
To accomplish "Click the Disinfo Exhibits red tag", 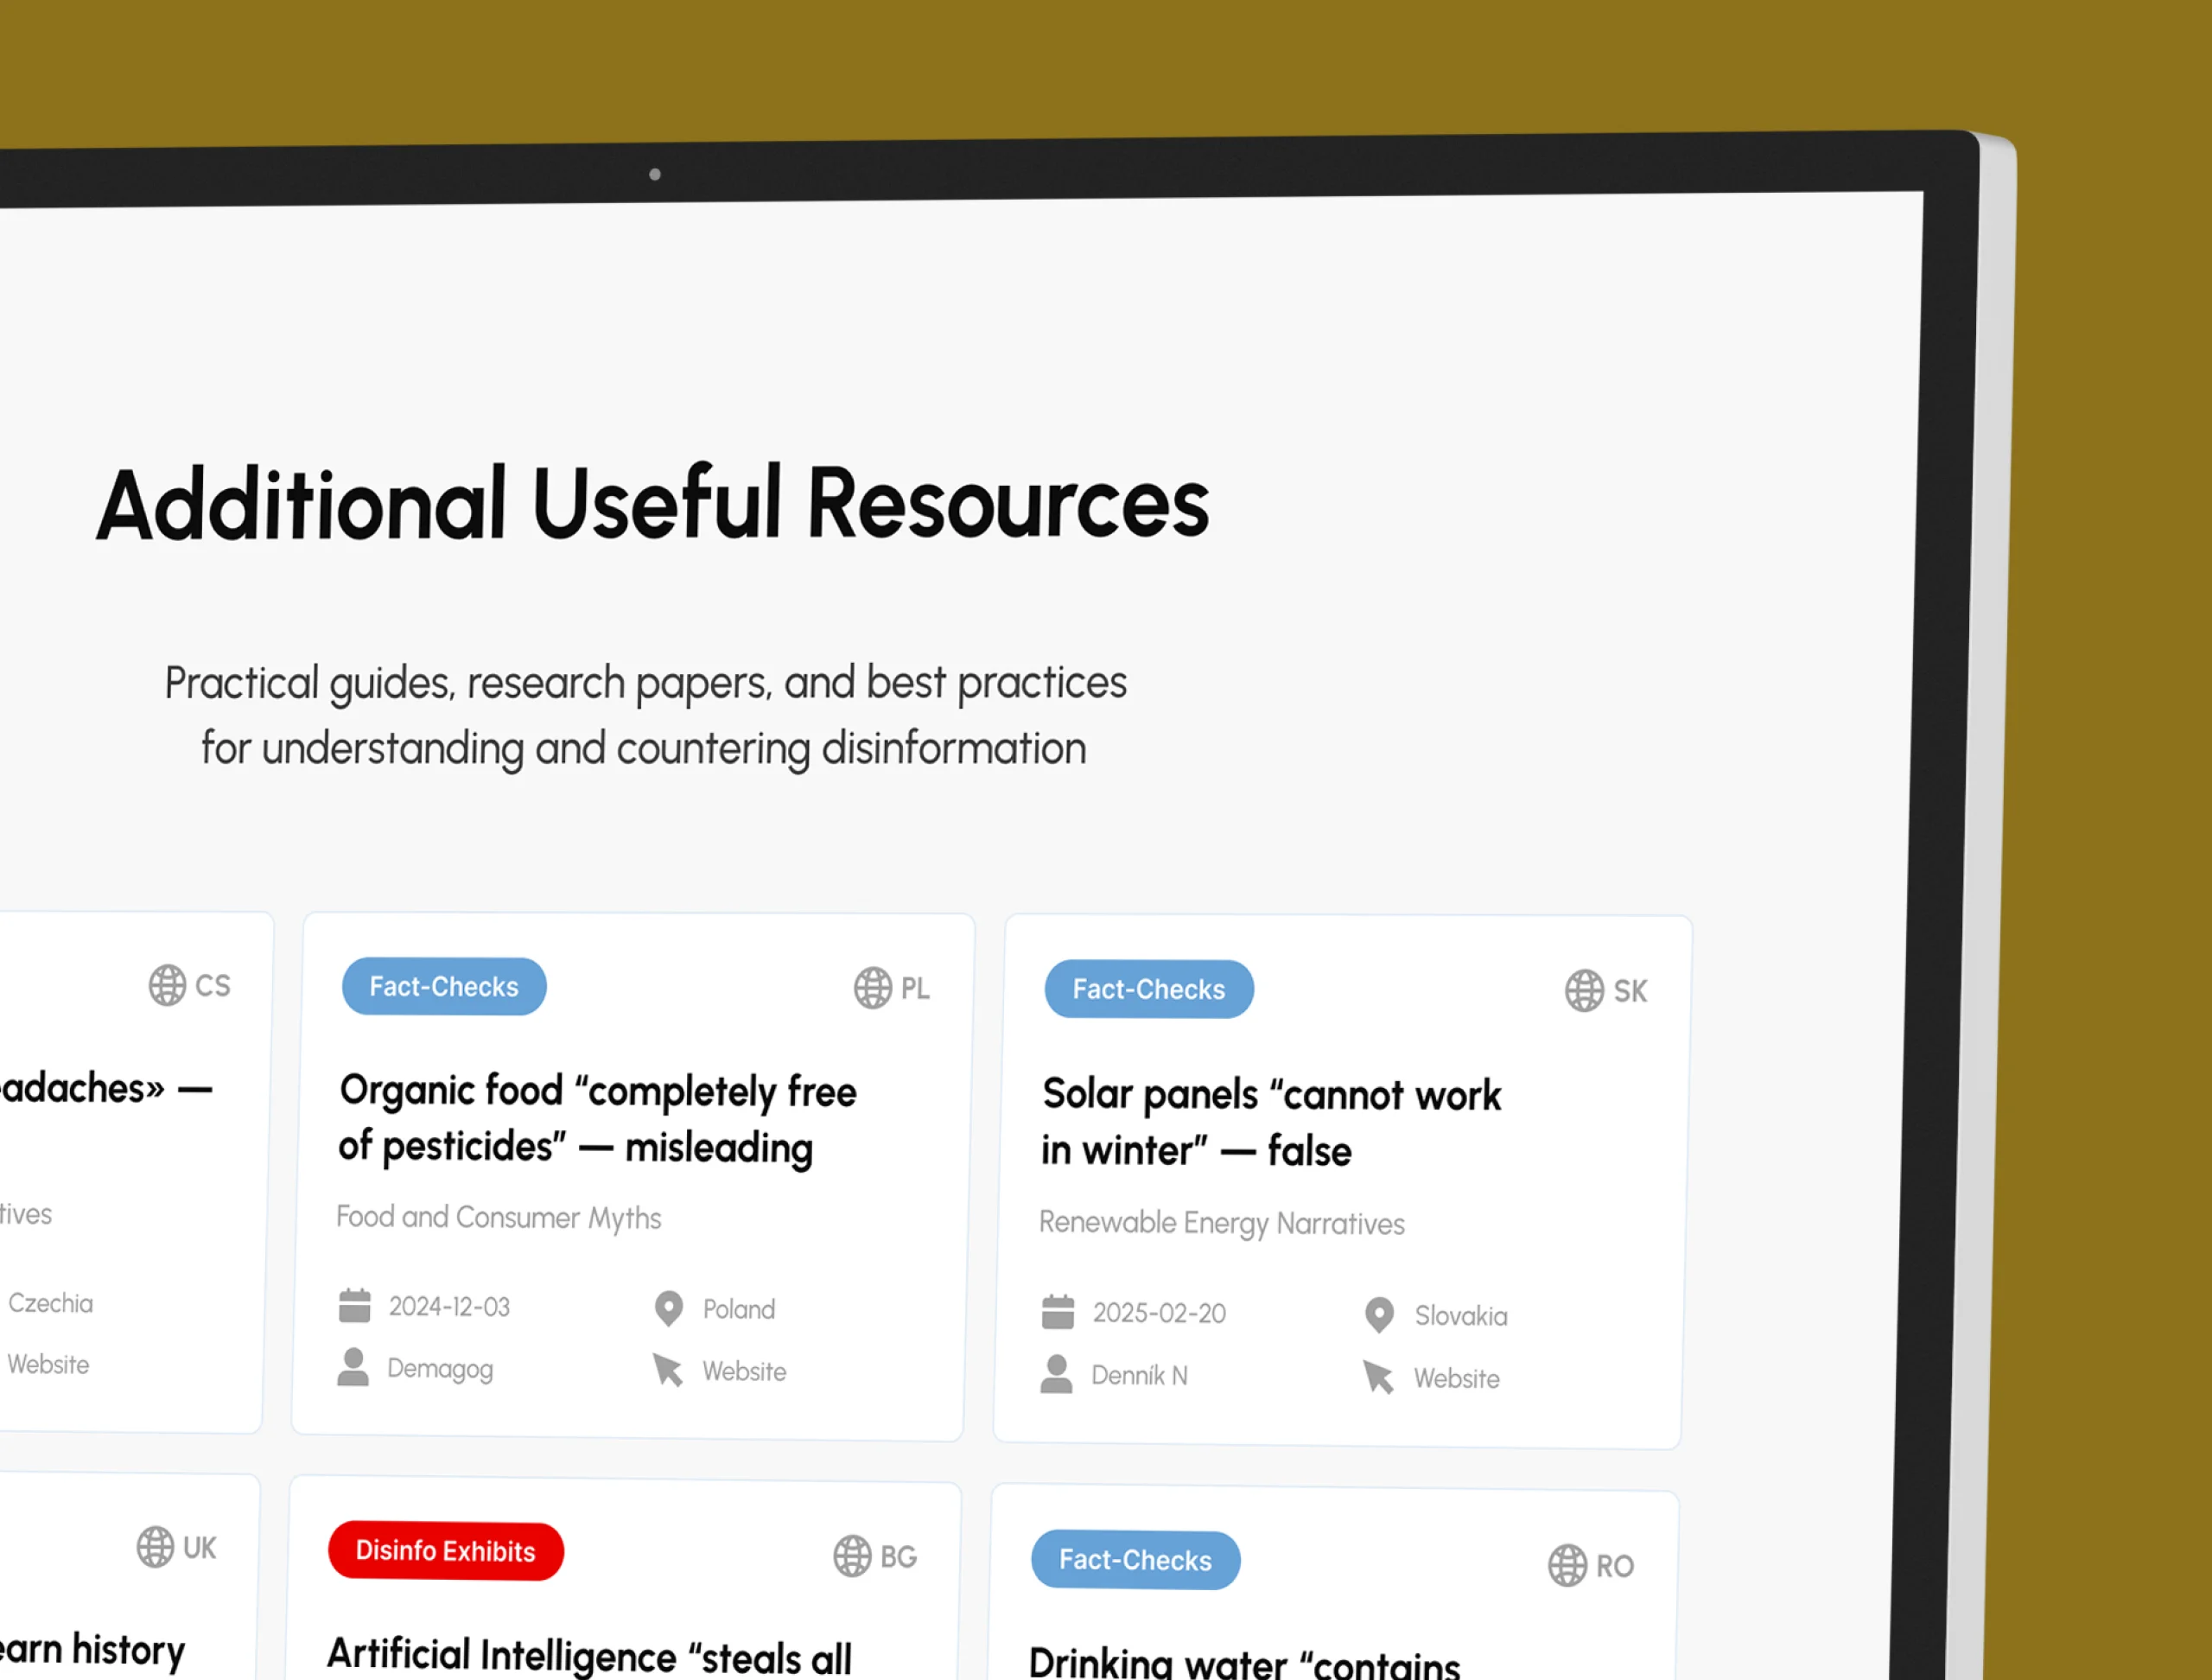I will (446, 1551).
